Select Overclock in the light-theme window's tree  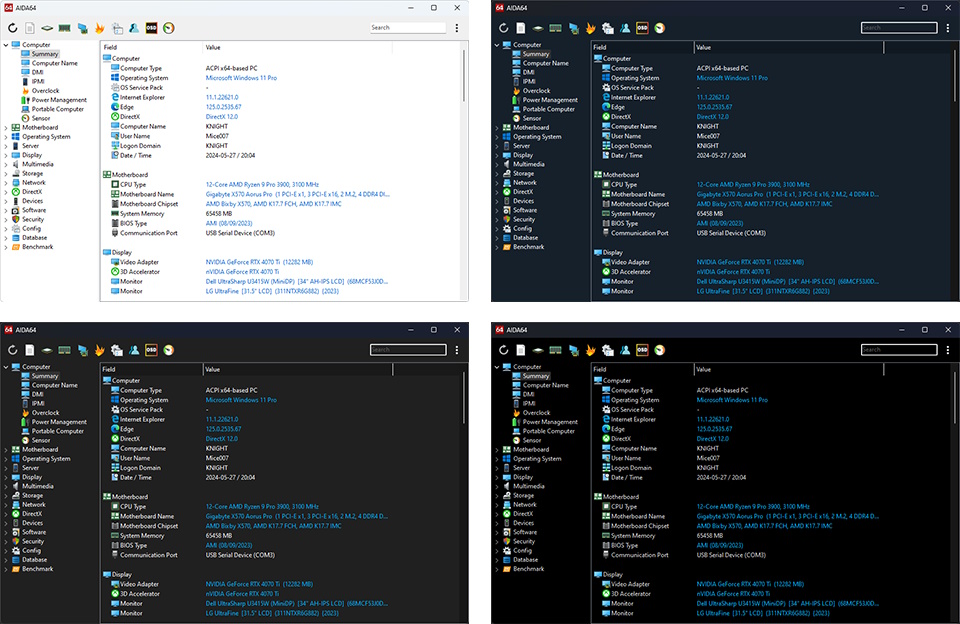pyautogui.click(x=45, y=91)
